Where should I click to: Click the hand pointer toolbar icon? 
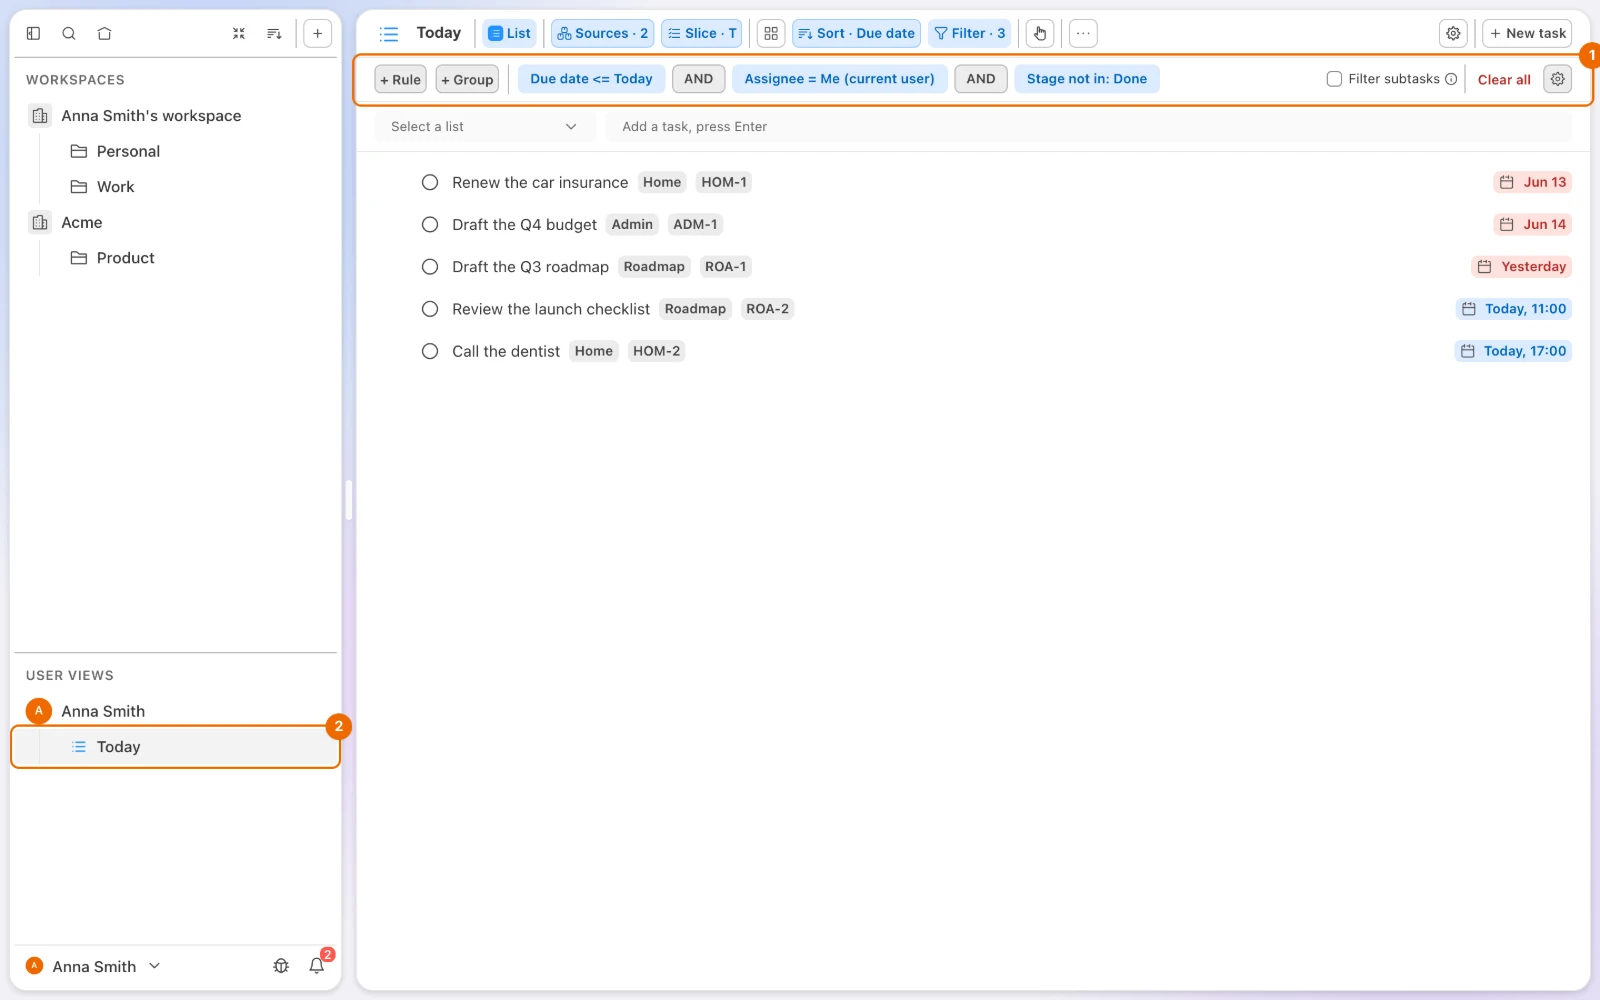click(x=1040, y=33)
